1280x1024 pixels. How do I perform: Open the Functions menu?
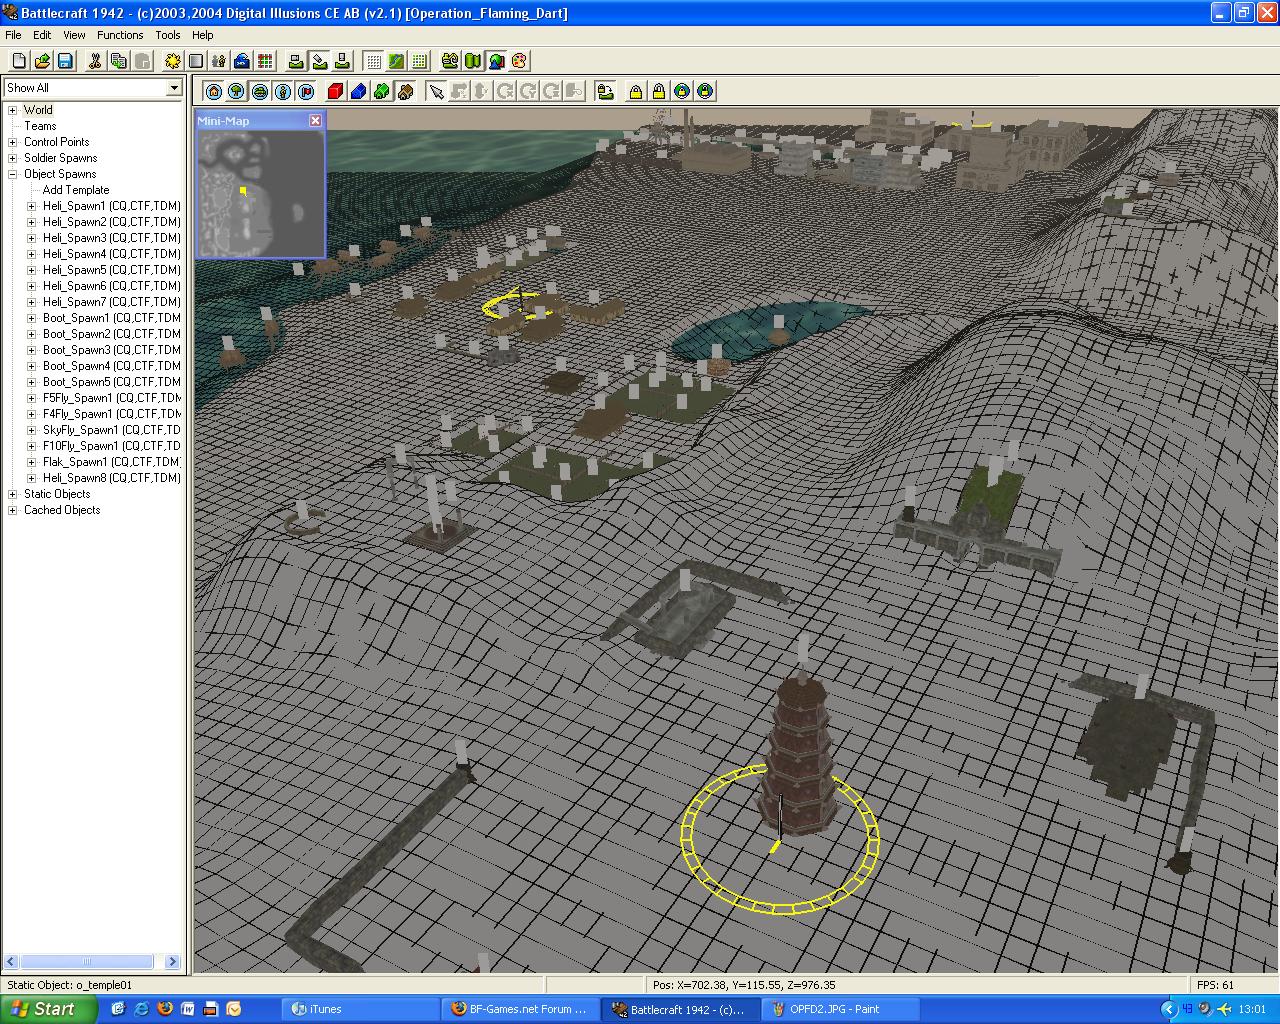point(120,35)
